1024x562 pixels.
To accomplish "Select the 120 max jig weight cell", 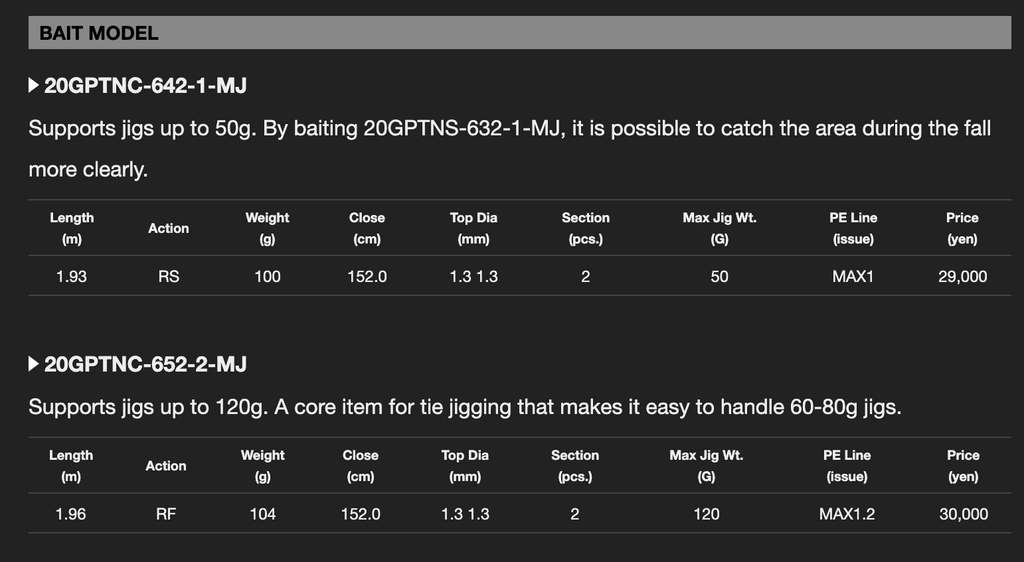I will (x=706, y=514).
